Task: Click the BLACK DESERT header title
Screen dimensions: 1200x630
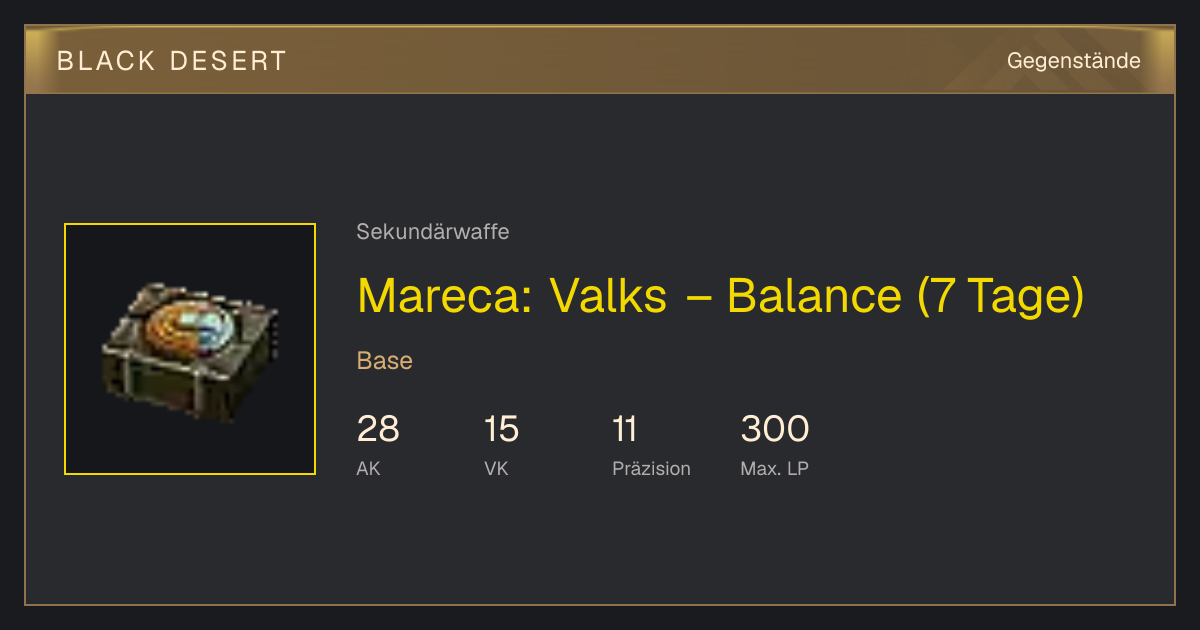Action: pos(172,61)
